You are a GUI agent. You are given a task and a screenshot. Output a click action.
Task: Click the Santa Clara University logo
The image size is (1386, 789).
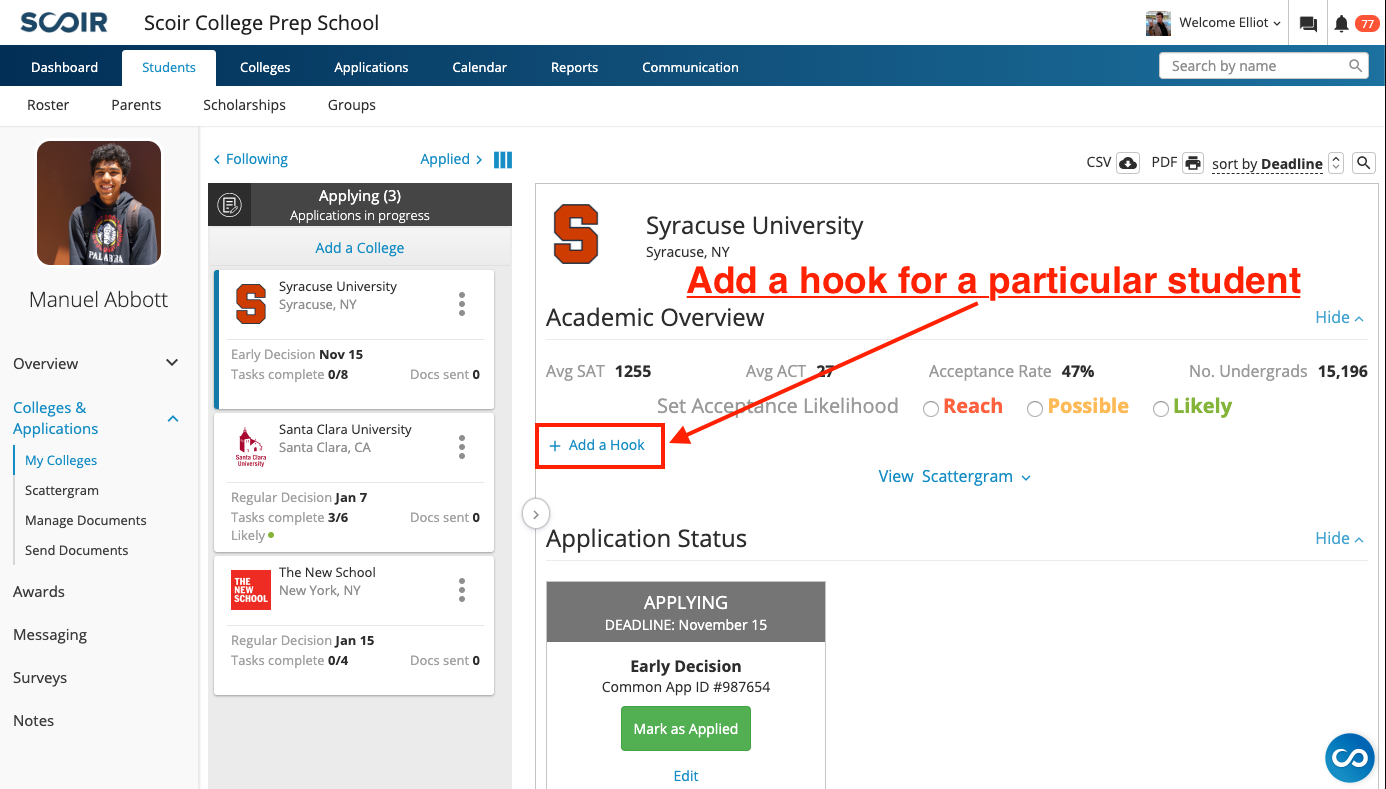click(250, 447)
